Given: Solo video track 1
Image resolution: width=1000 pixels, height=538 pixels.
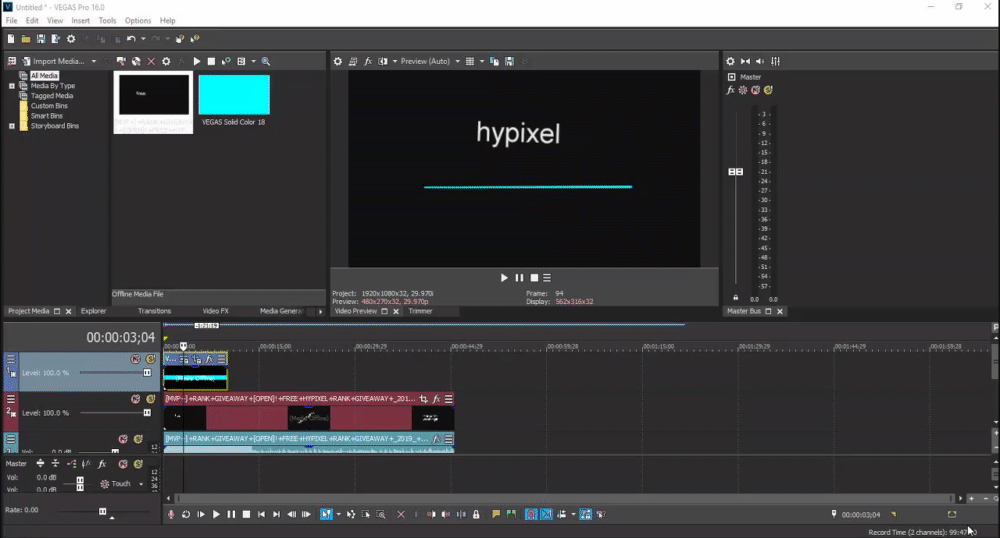Looking at the screenshot, I should (151, 360).
